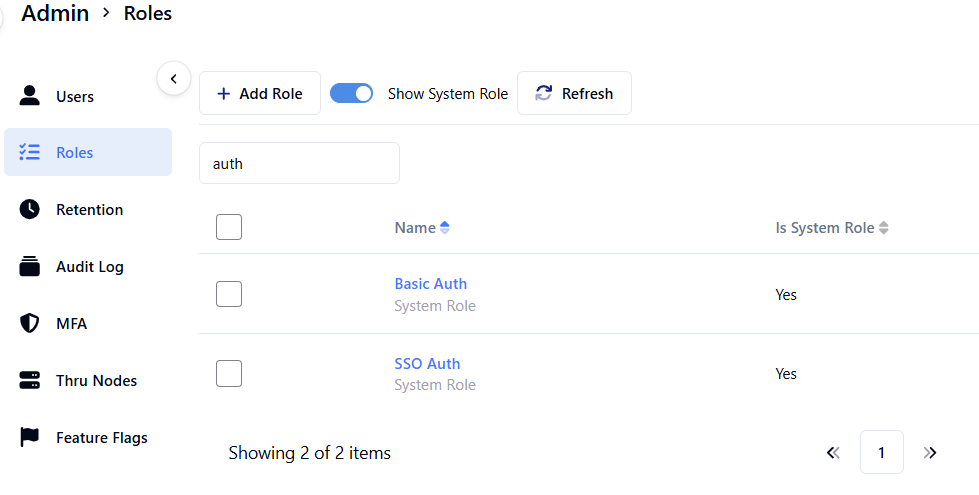Click the sort arrows beside Name column
979x495 pixels.
(x=445, y=228)
